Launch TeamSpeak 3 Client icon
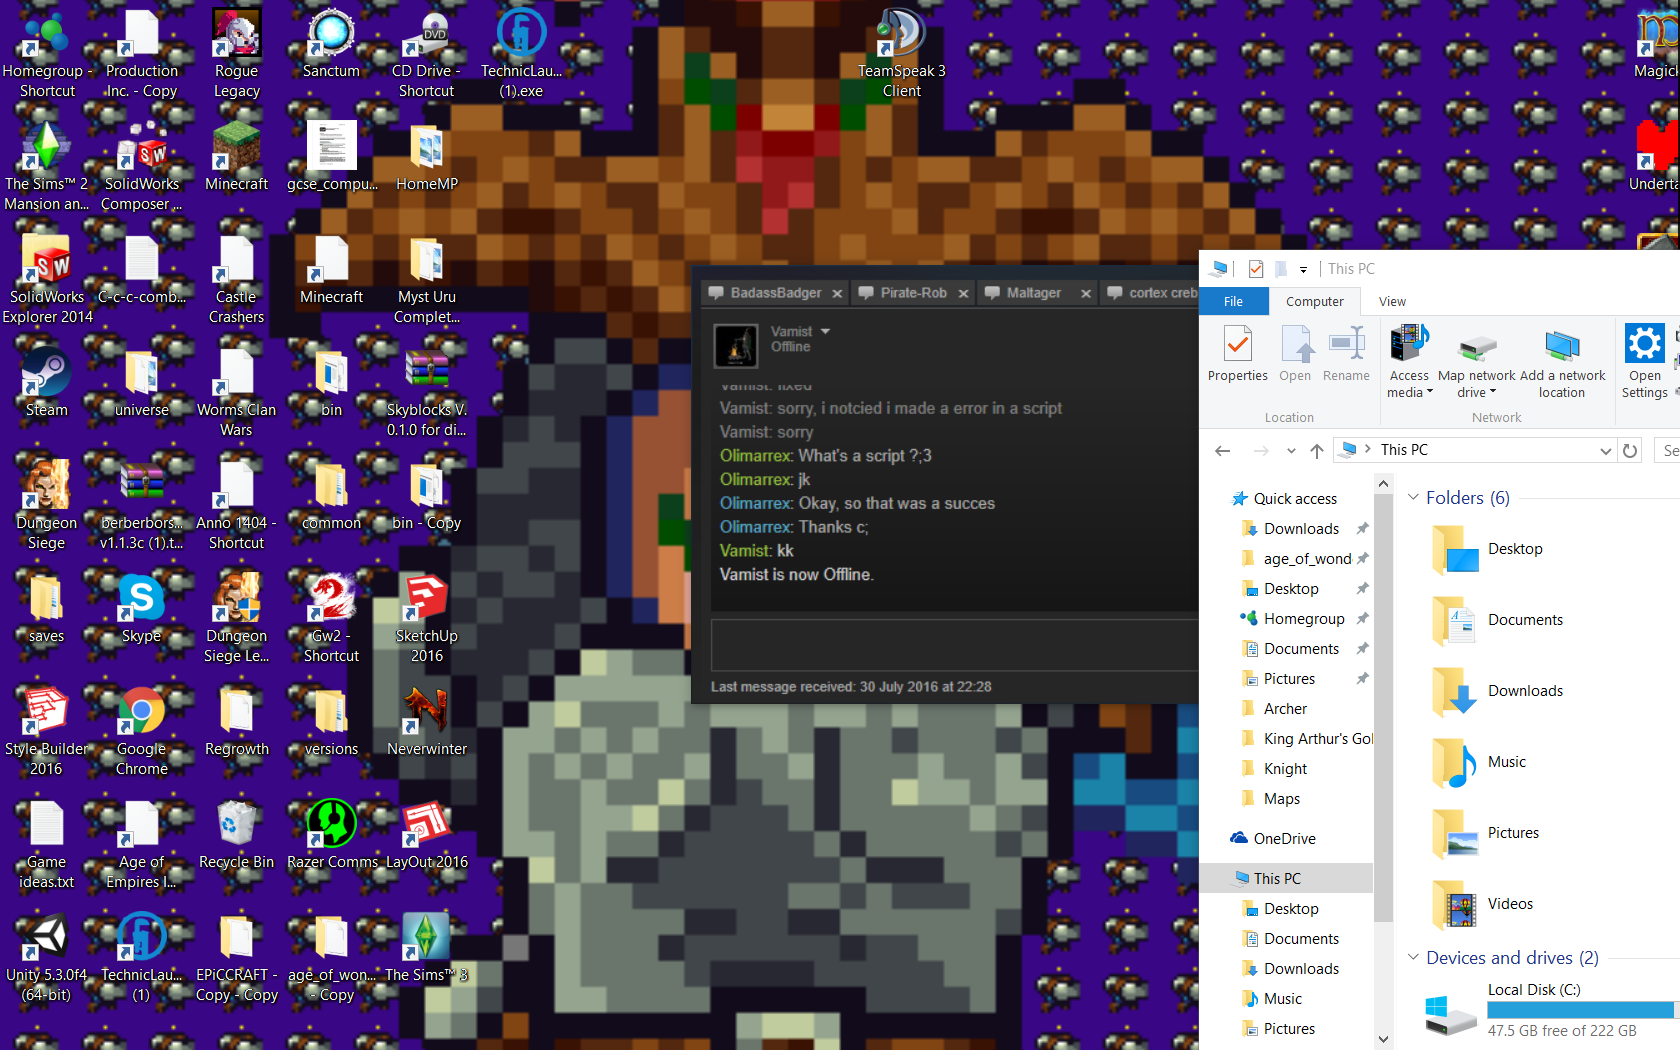 pos(901,55)
